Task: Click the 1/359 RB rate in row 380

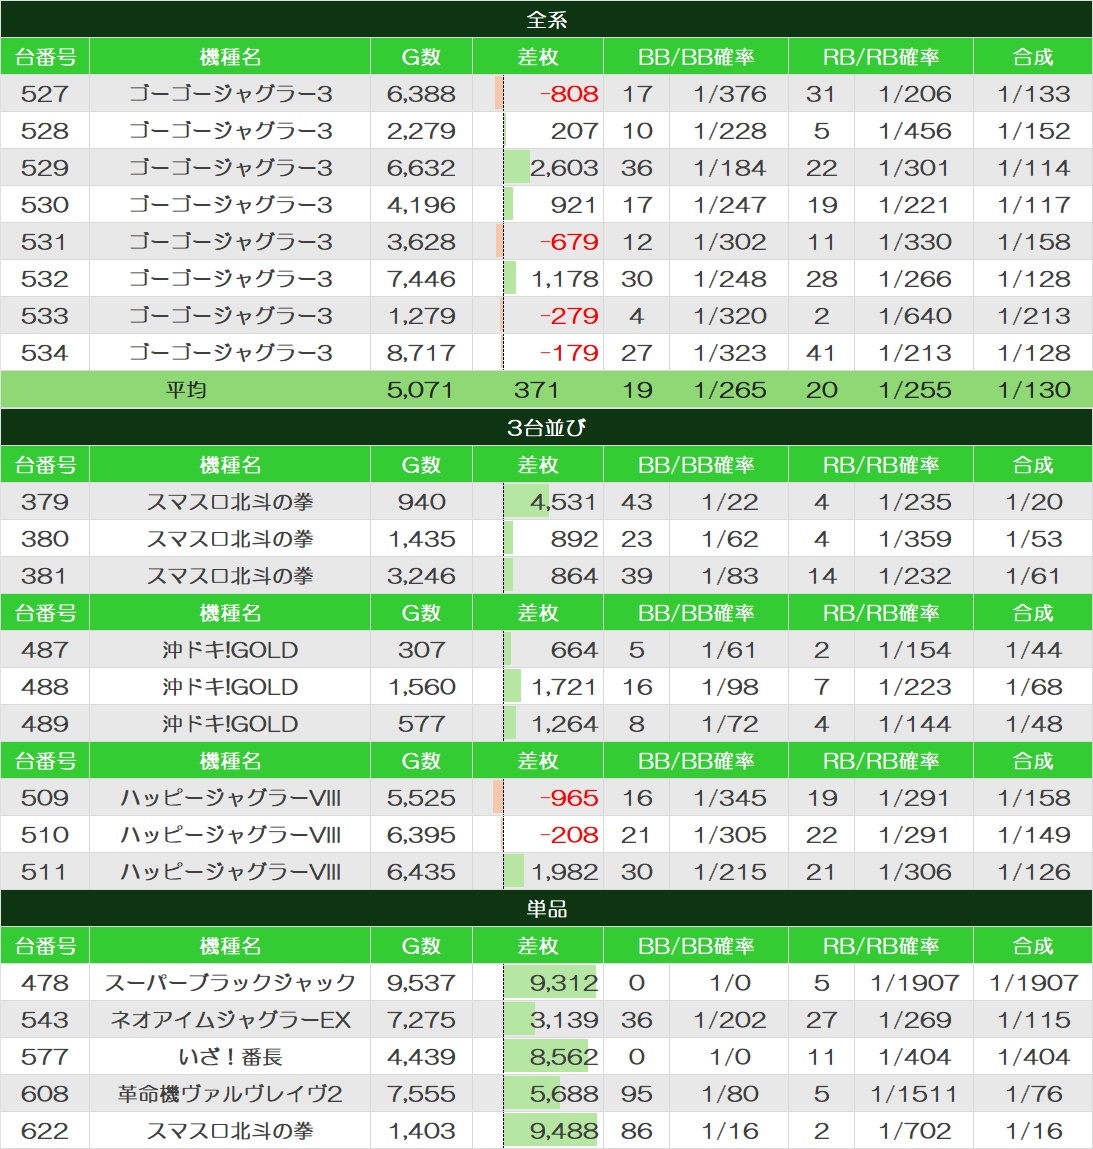Action: point(914,539)
